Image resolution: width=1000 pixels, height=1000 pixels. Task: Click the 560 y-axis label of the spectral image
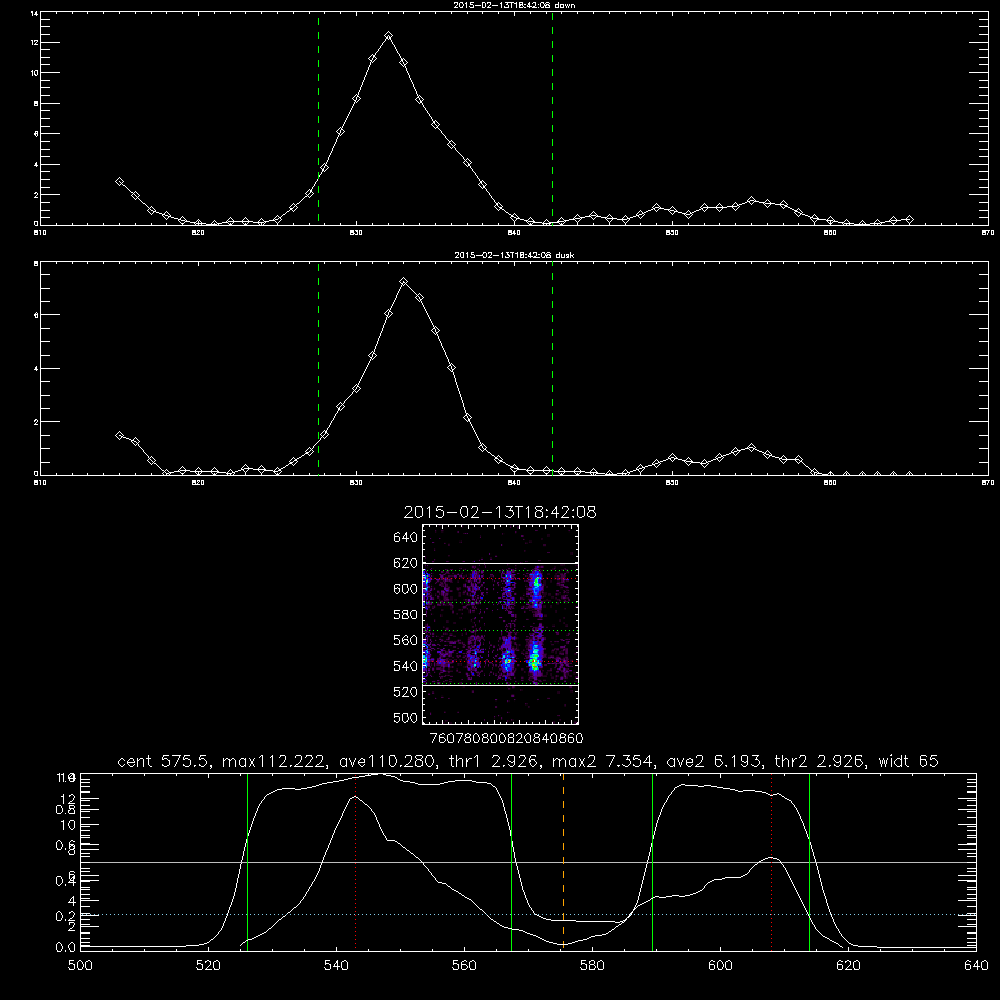pyautogui.click(x=405, y=640)
